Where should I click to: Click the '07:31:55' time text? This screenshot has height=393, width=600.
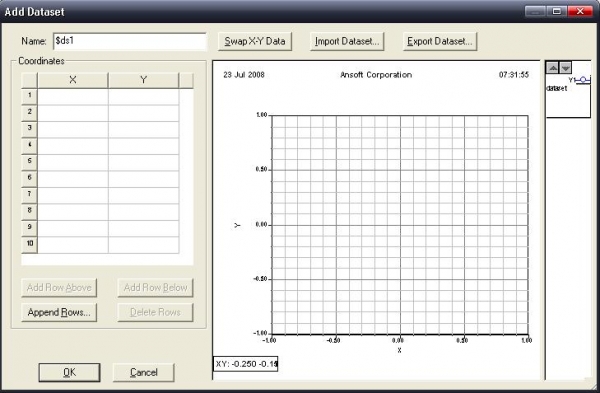(x=514, y=75)
